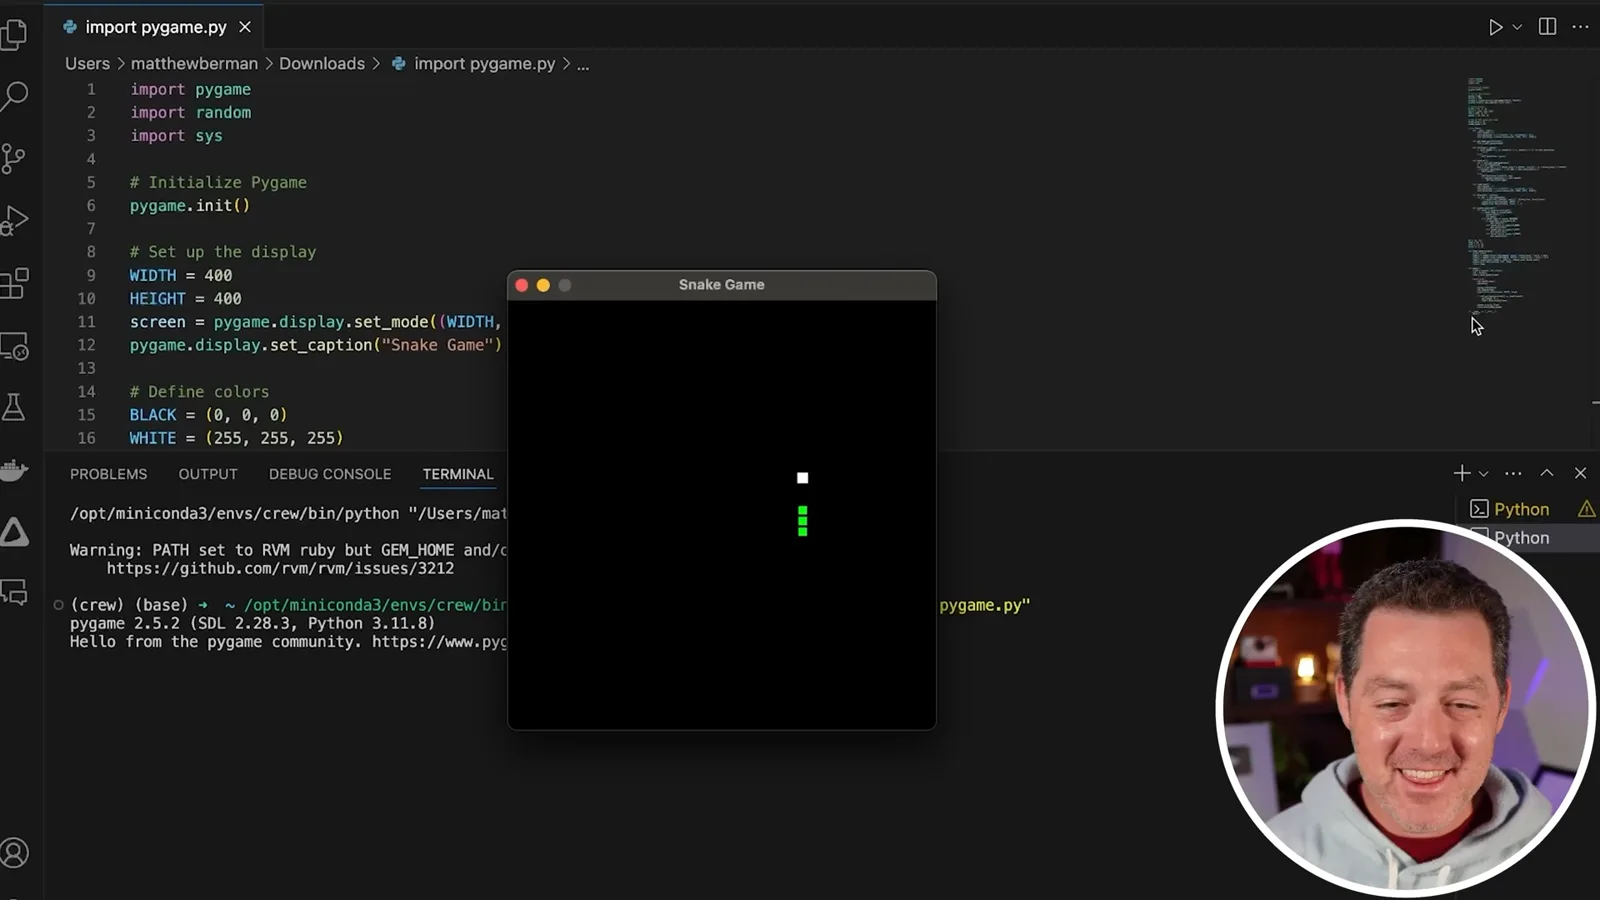
Task: Run the Python file with play button
Action: tap(1495, 27)
